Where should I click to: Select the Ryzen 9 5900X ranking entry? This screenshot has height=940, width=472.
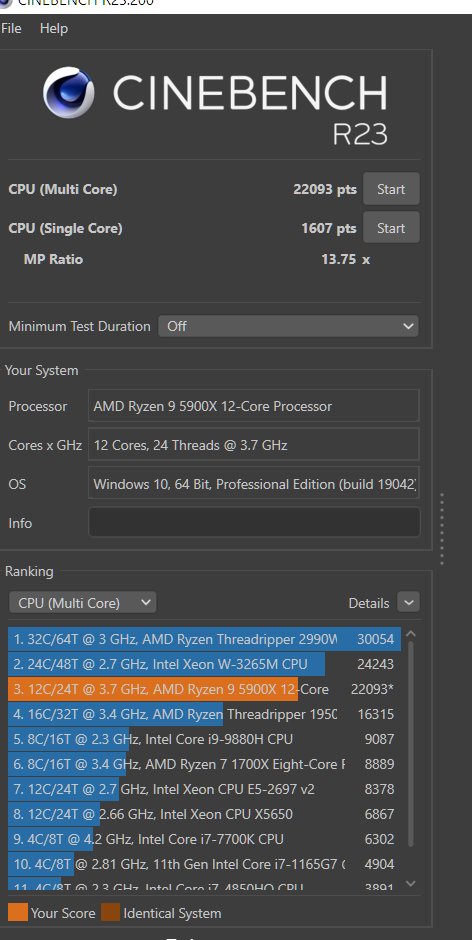pos(205,689)
